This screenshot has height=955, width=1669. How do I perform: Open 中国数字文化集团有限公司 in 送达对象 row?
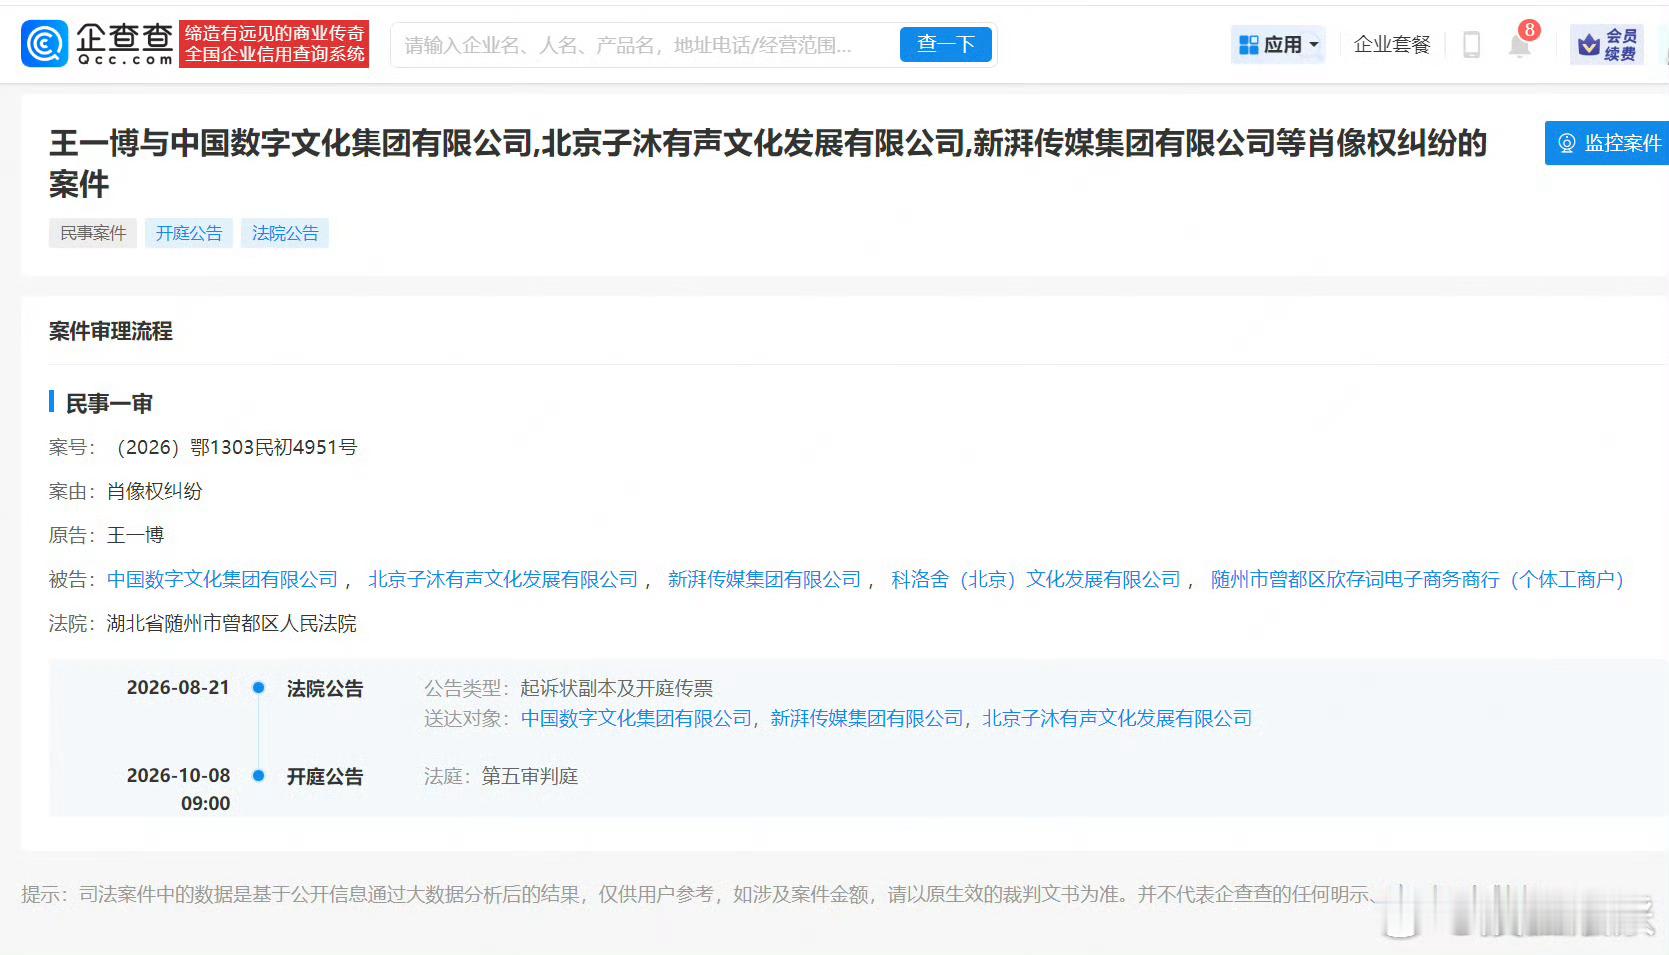[636, 718]
